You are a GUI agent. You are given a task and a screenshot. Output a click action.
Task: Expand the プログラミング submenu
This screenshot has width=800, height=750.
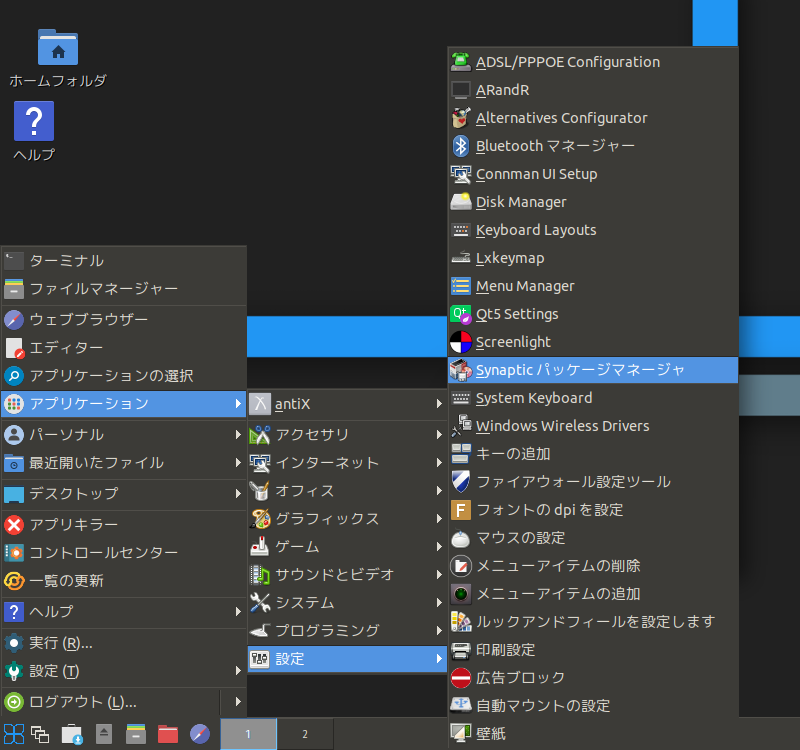coord(347,631)
